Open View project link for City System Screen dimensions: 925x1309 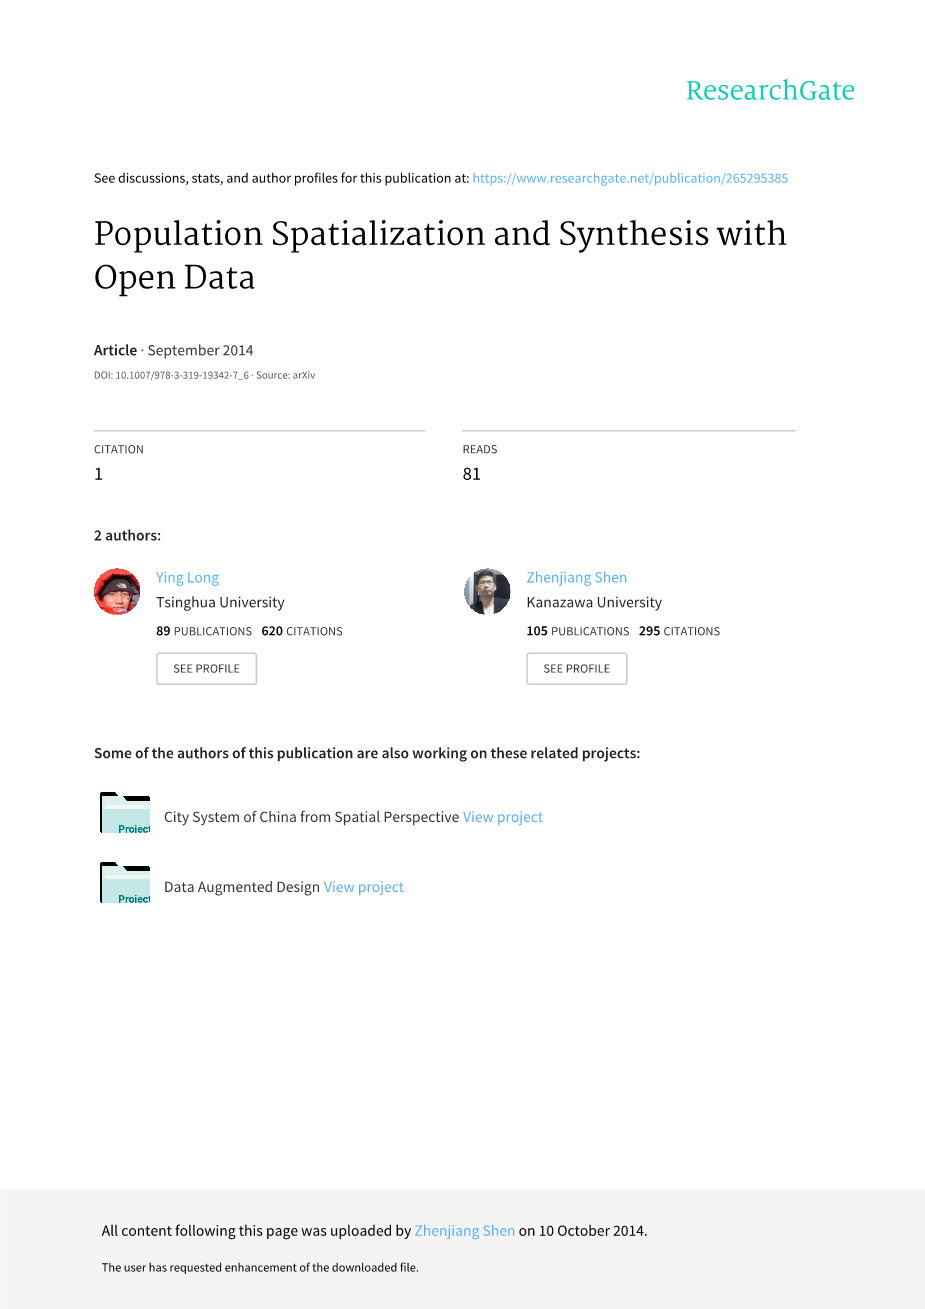pyautogui.click(x=503, y=817)
